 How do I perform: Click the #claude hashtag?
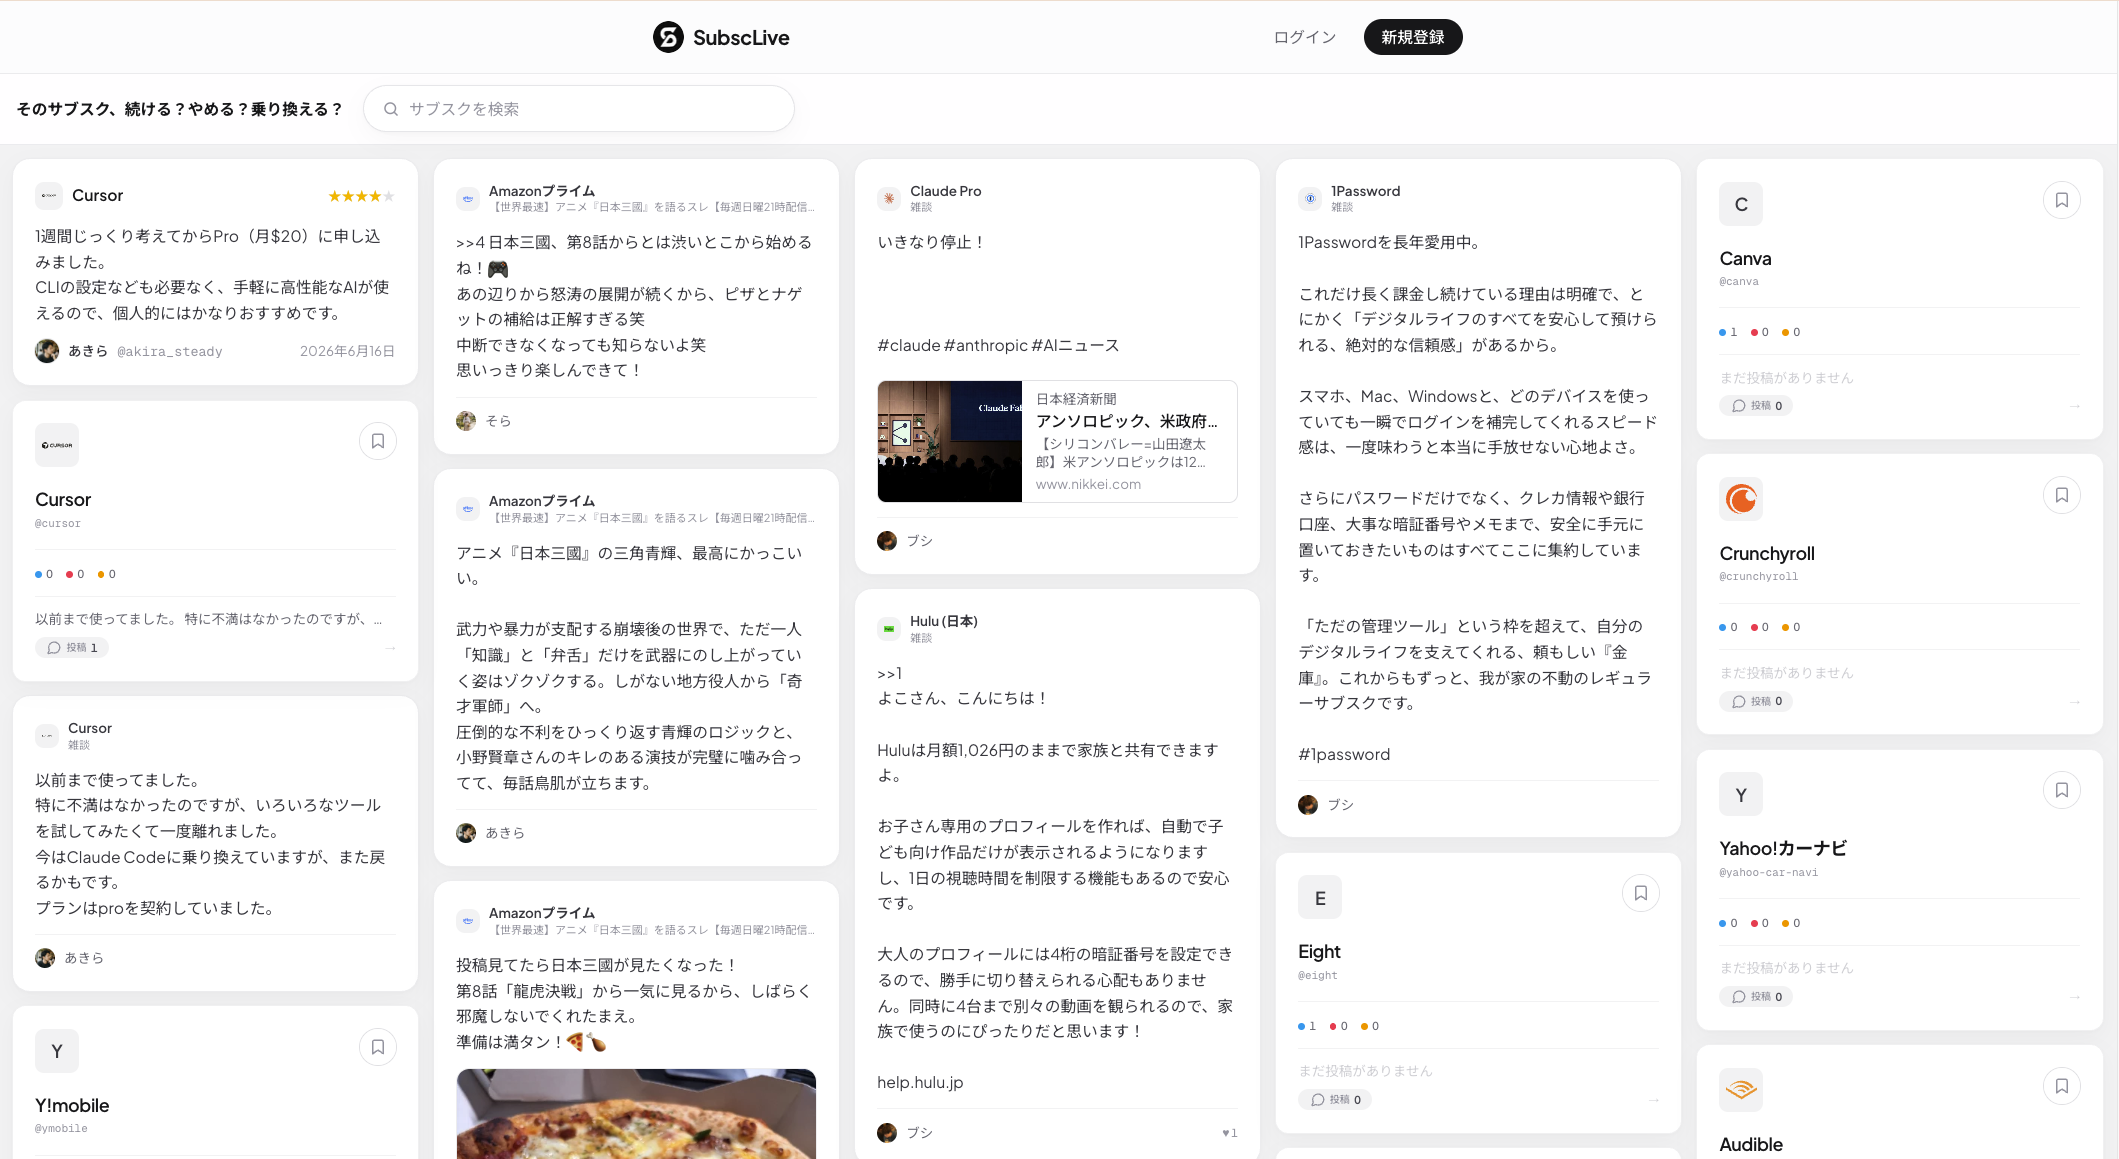click(x=909, y=346)
